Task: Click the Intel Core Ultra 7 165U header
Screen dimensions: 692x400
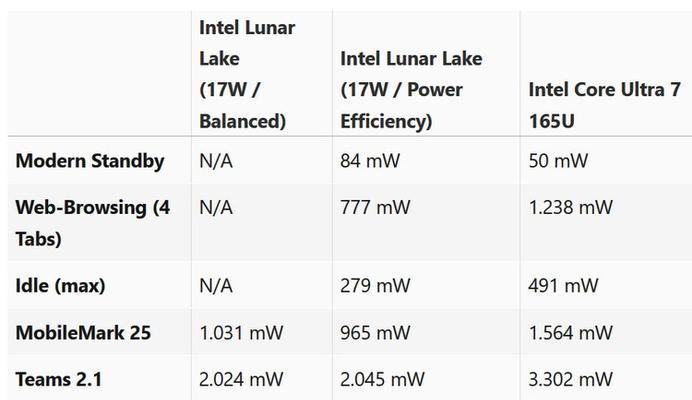Action: coord(604,105)
